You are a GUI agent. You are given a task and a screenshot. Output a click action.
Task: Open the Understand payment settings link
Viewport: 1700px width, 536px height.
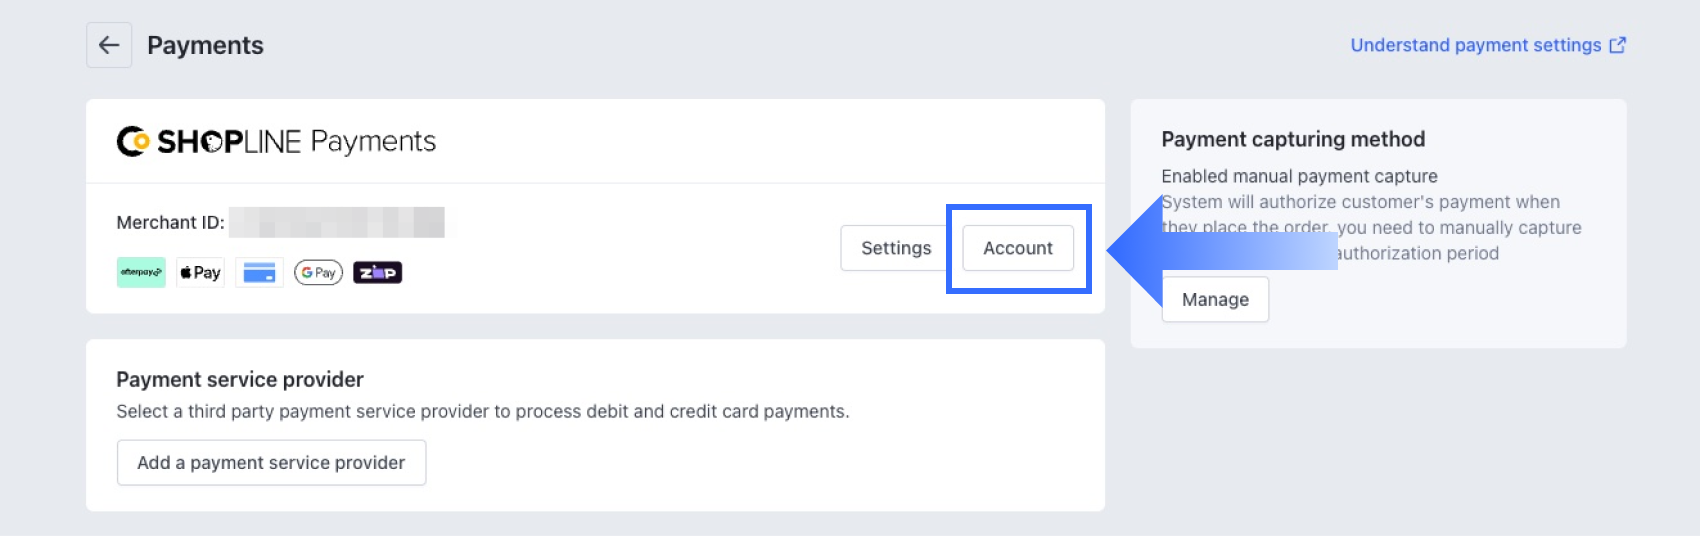(1476, 45)
